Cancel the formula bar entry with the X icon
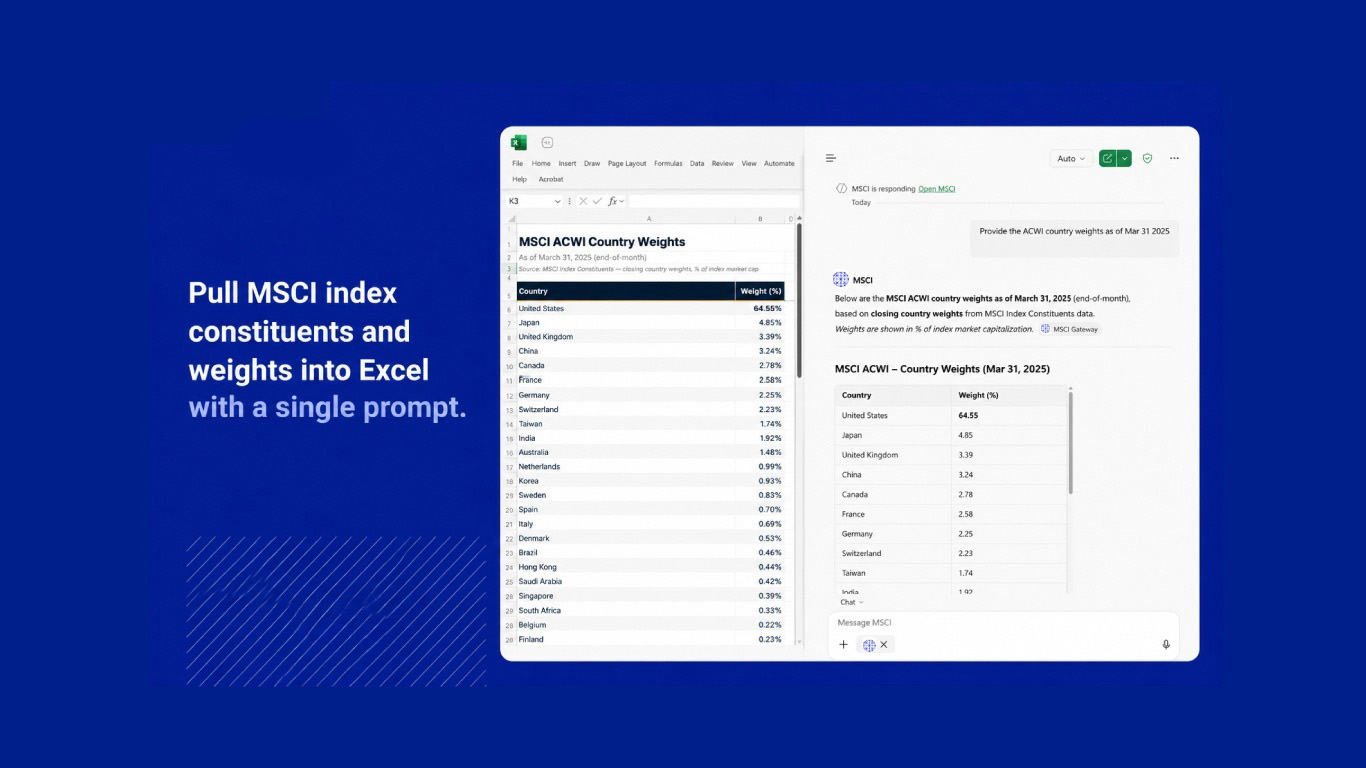This screenshot has width=1366, height=768. click(x=583, y=201)
